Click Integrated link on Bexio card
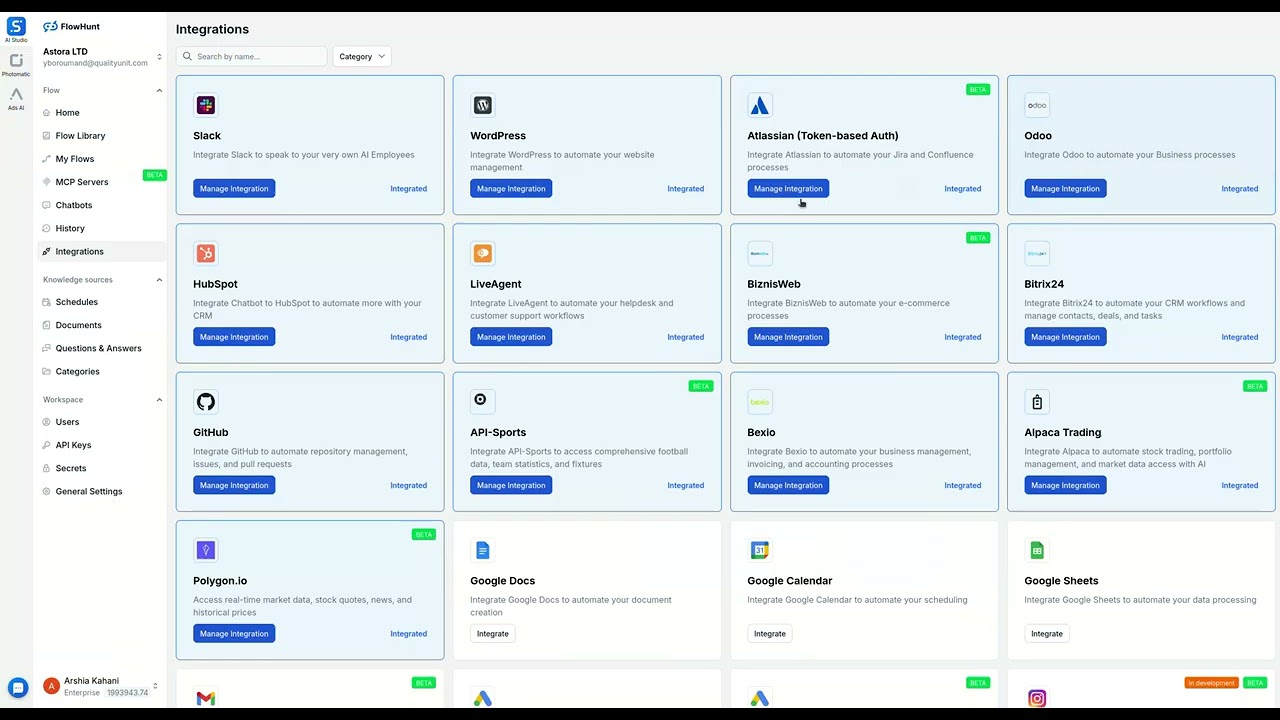Screen dimensions: 1280x720 (962, 485)
